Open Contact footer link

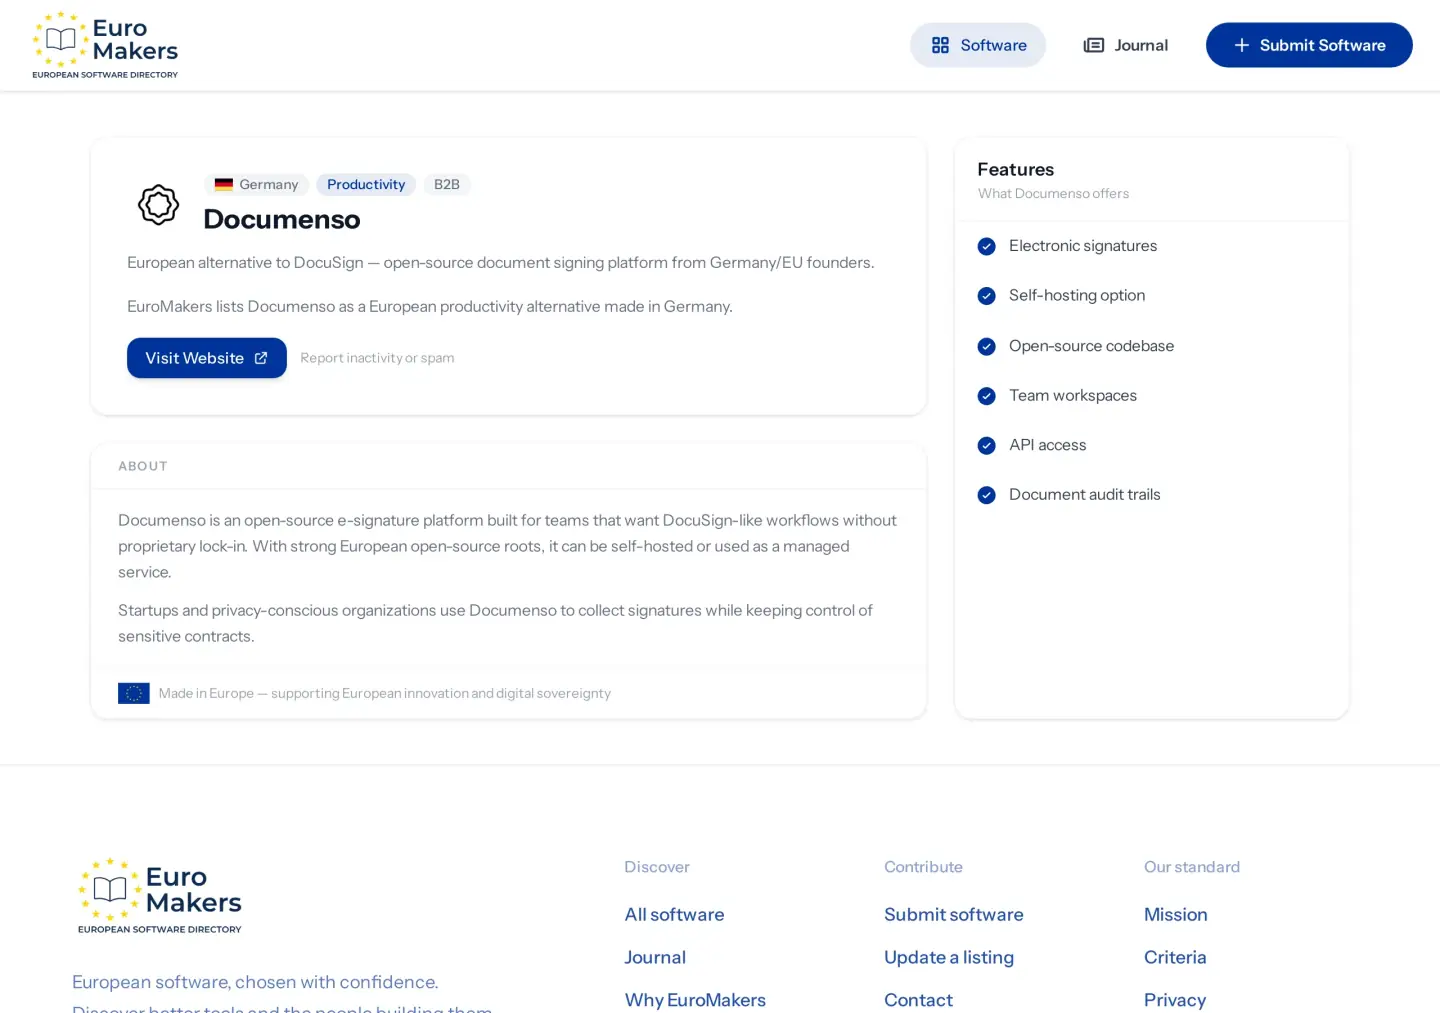point(918,1000)
